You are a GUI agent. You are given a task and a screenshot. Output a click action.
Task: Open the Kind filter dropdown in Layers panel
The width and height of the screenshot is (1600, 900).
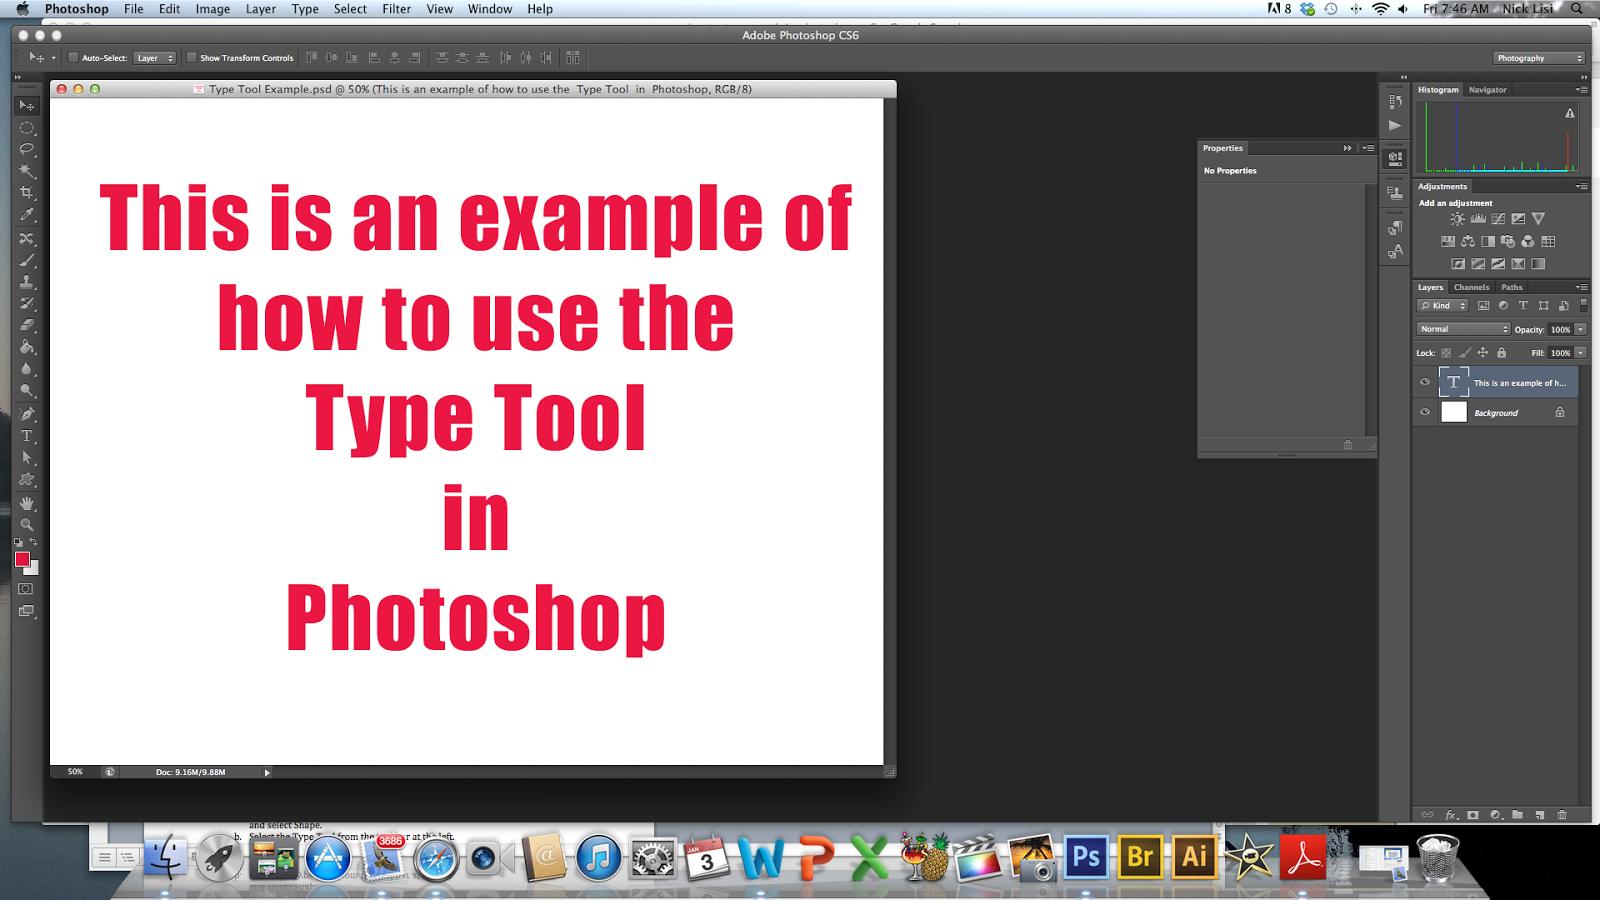[x=1443, y=305]
